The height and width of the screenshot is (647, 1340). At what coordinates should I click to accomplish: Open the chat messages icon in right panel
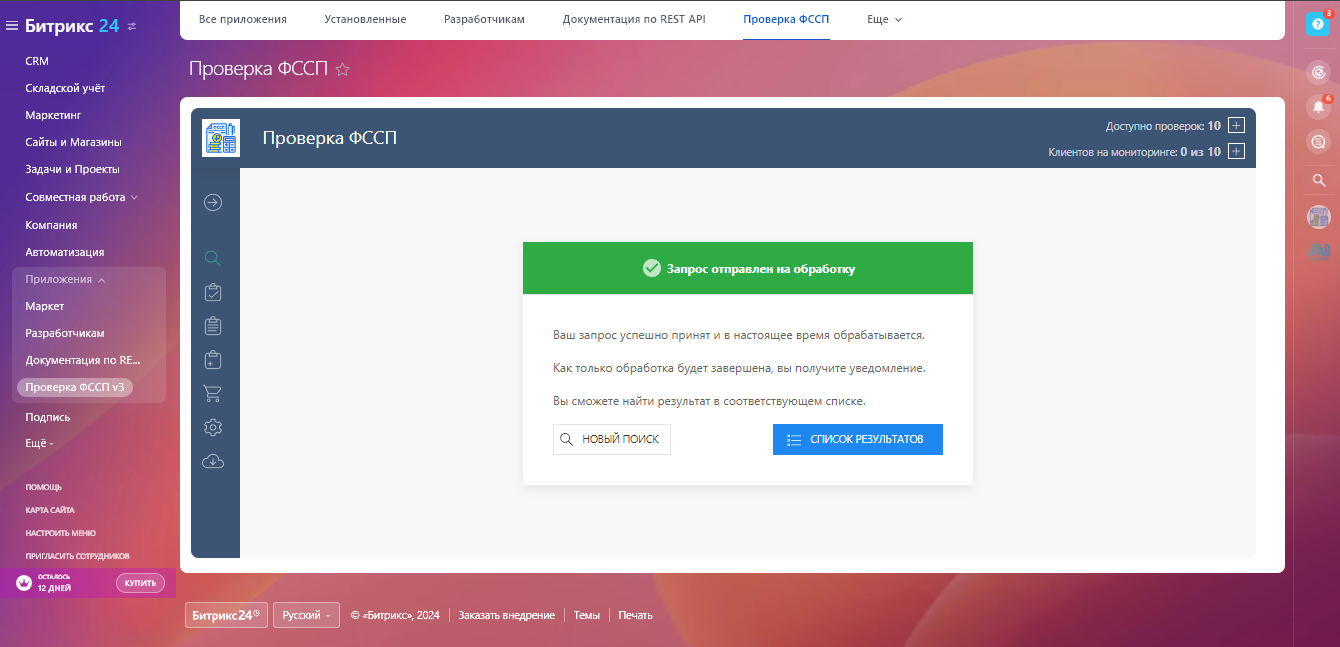pos(1318,142)
